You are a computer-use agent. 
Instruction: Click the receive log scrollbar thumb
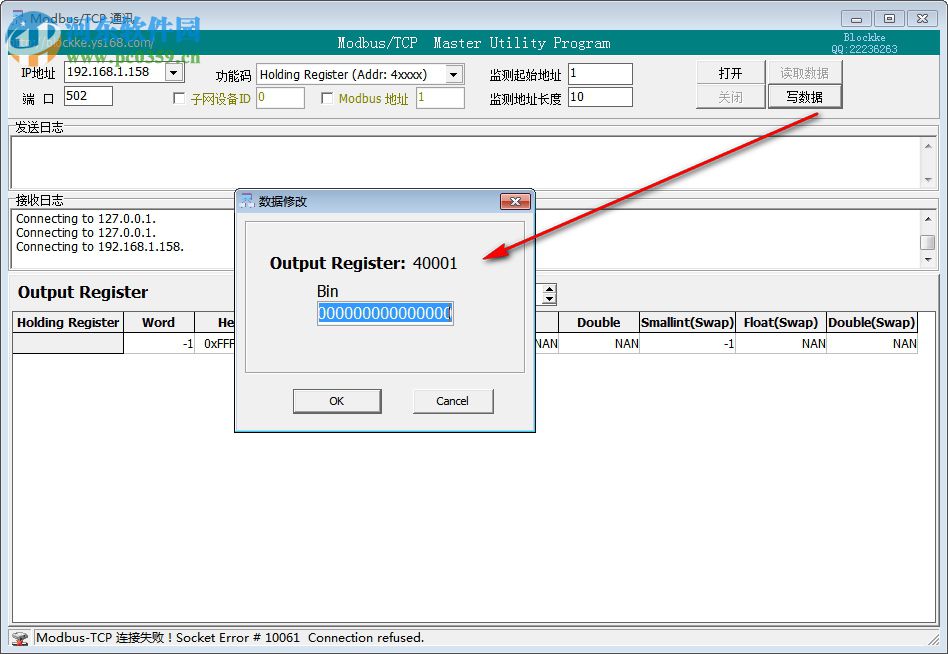[928, 242]
